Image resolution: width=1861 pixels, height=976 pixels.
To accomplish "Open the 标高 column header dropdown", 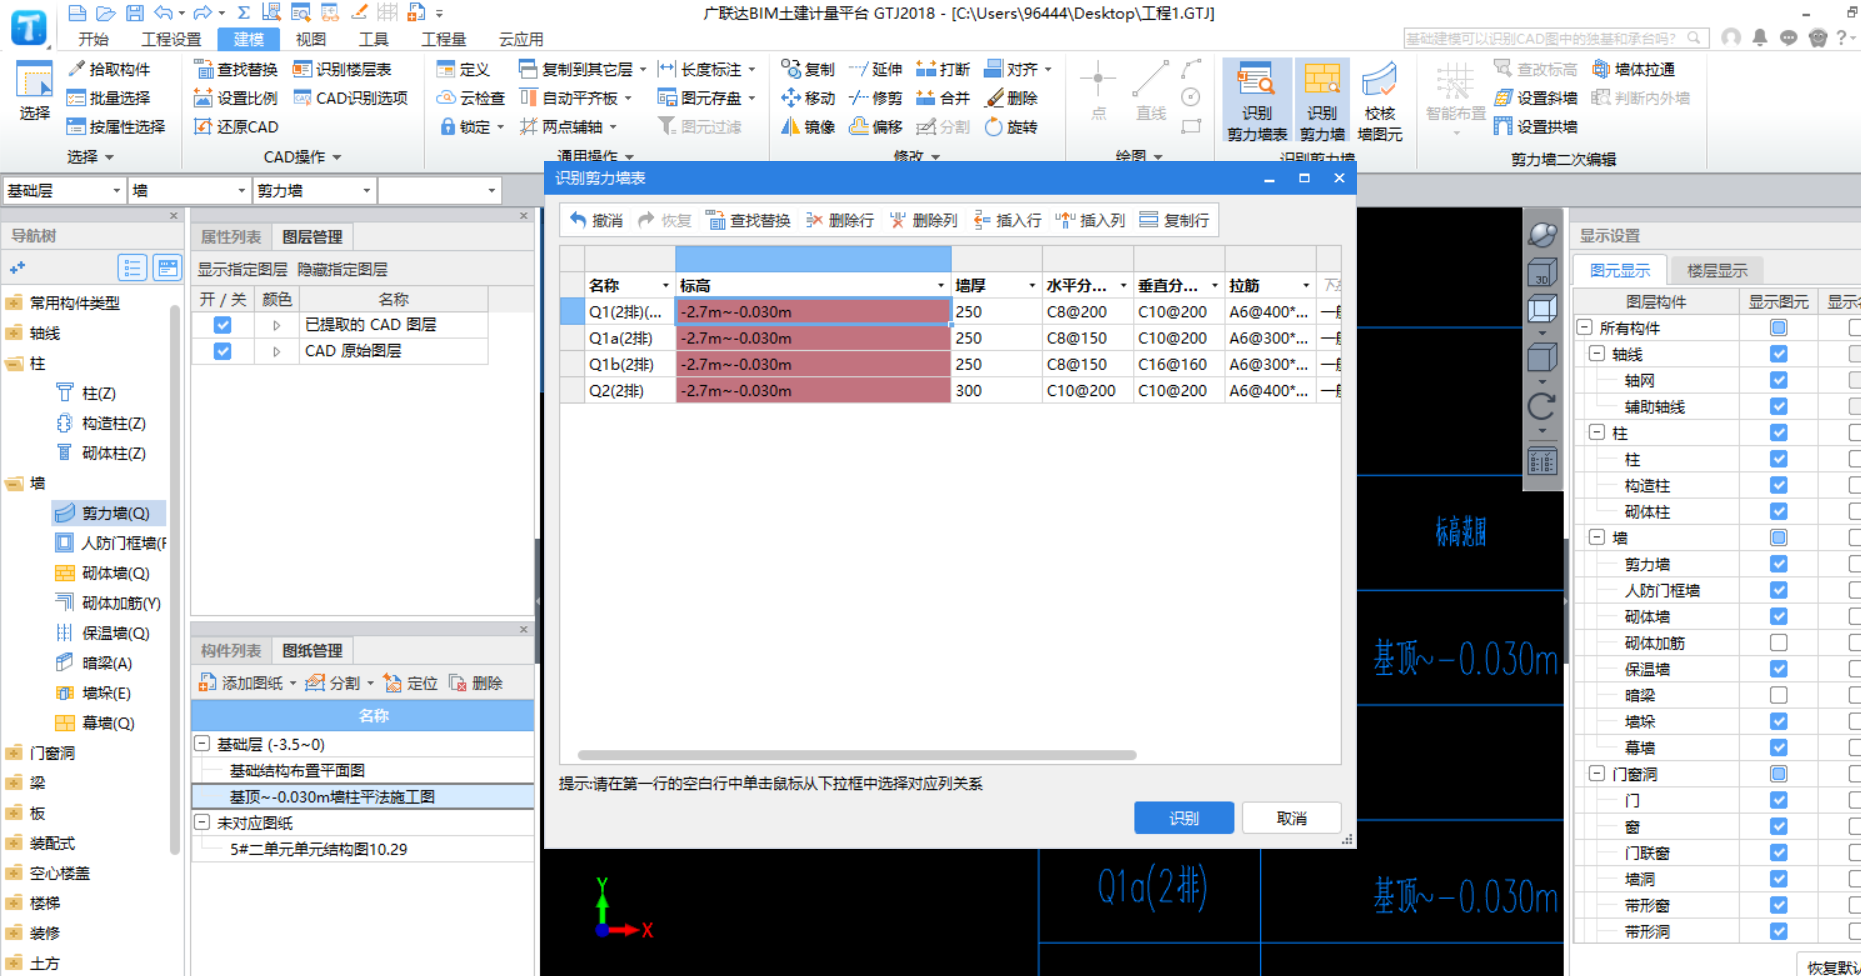I will coord(940,286).
